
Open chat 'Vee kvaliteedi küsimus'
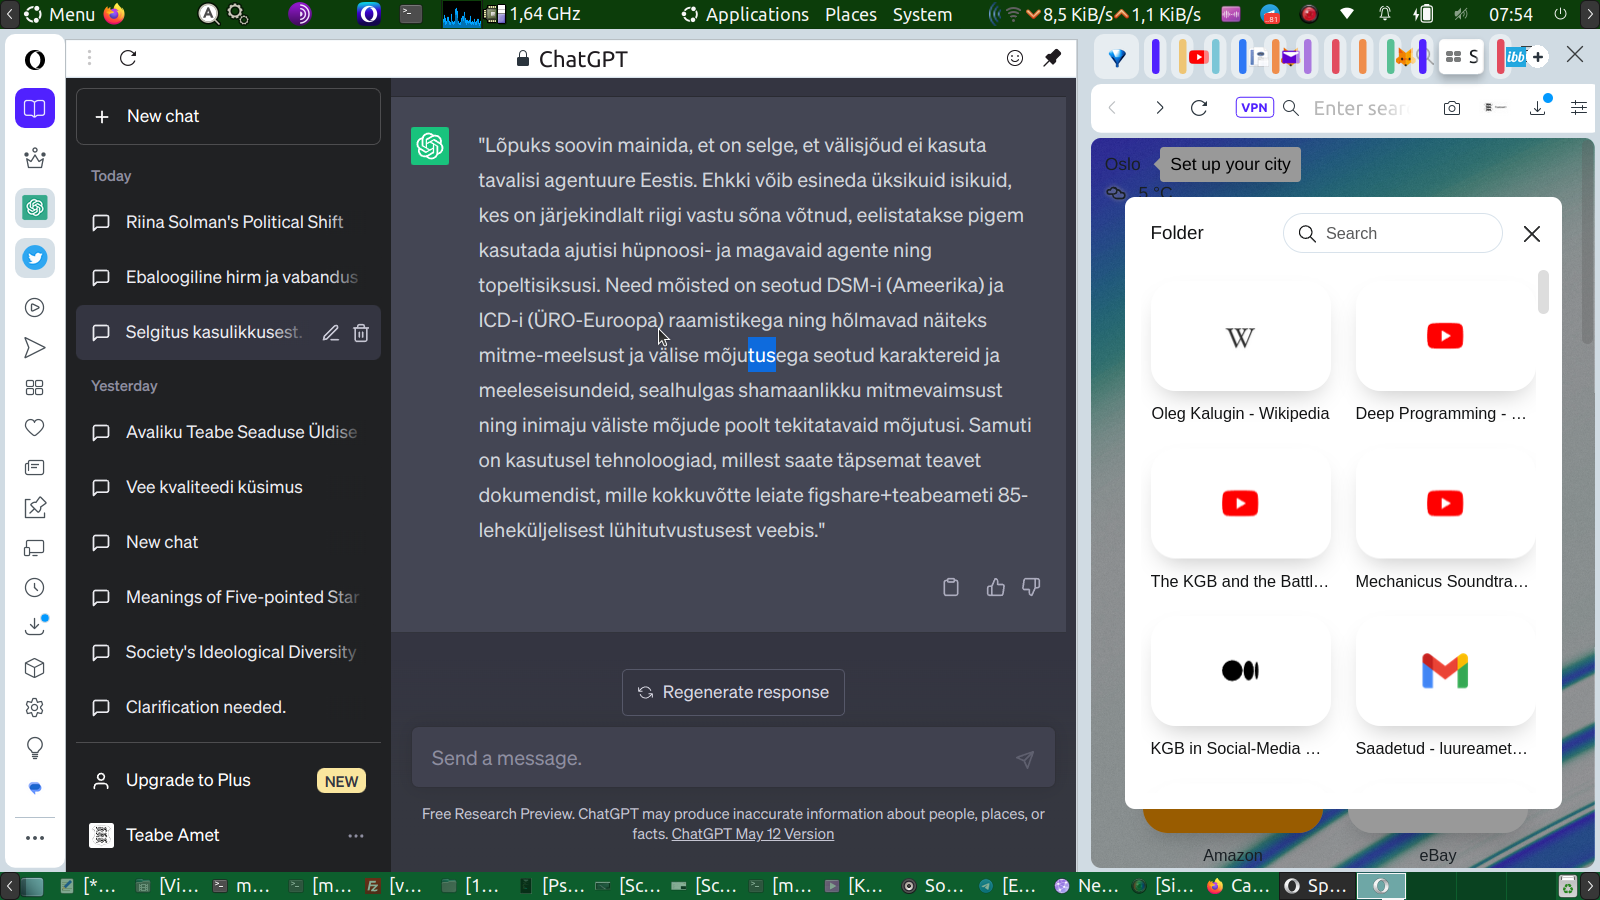228,487
